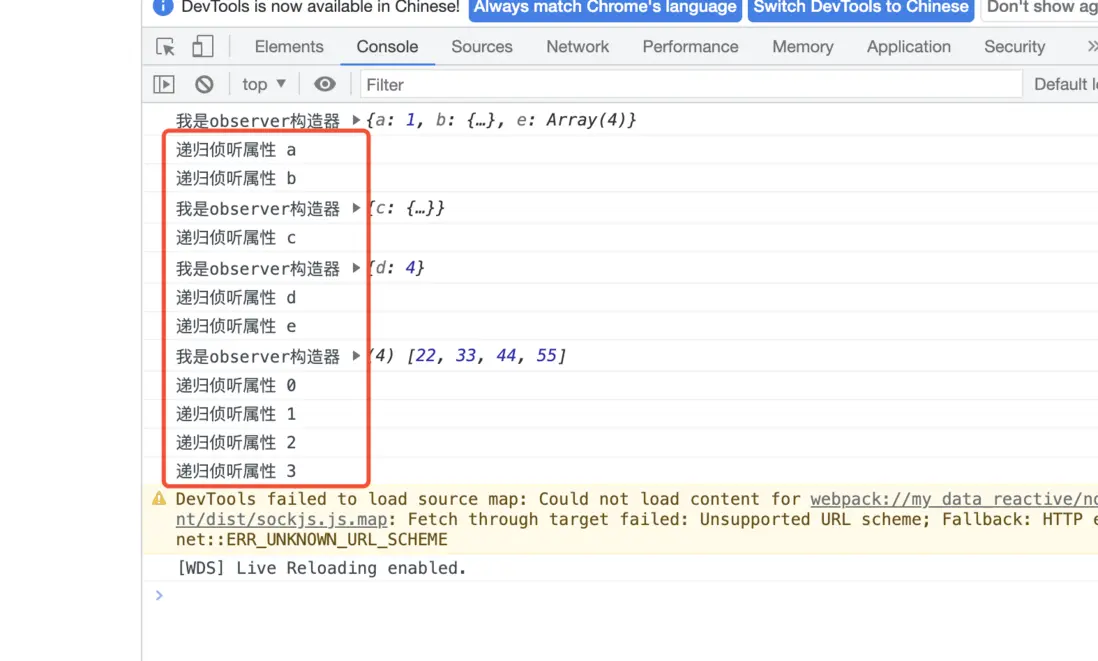Switch to the Memory tab
The image size is (1098, 661).
802,46
